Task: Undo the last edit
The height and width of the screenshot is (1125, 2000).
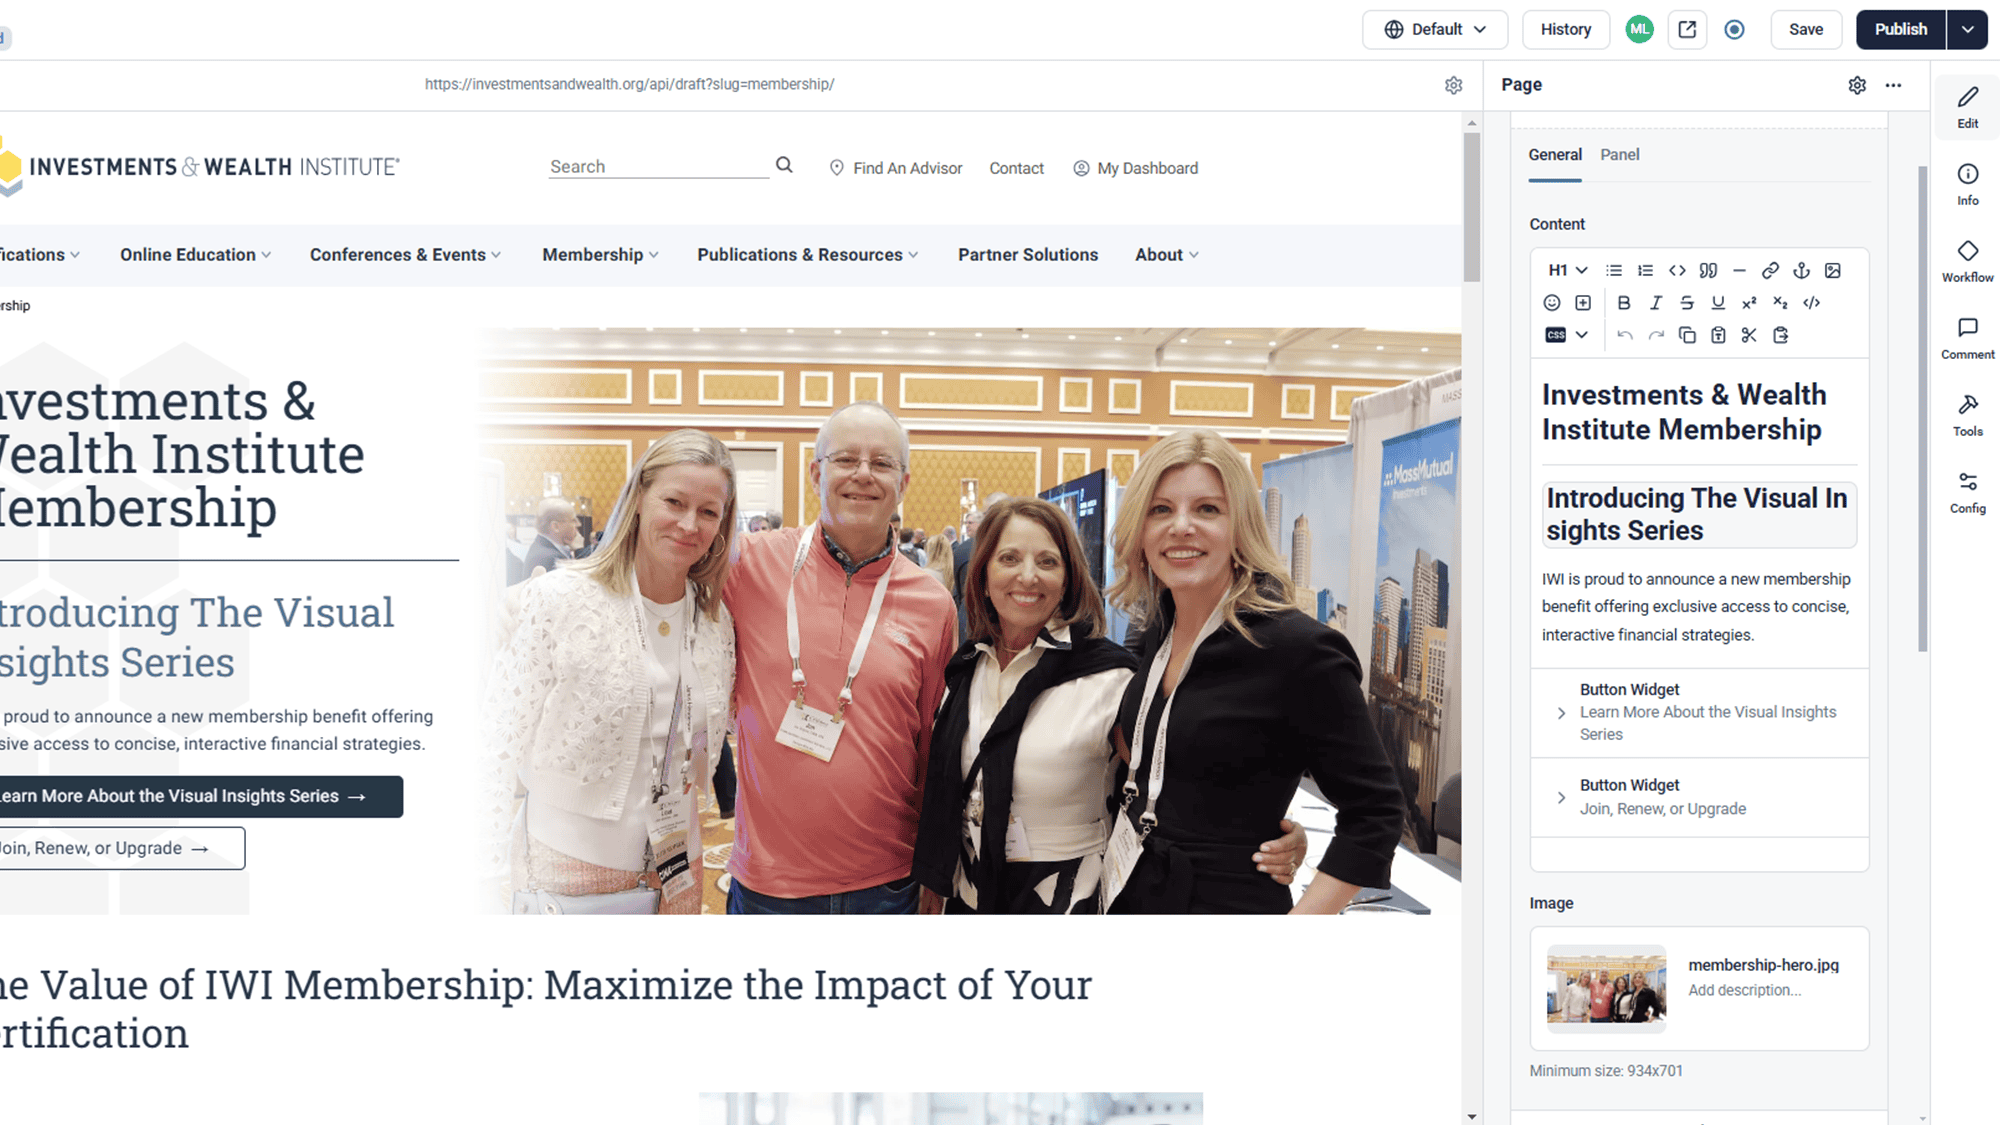Action: [x=1624, y=335]
